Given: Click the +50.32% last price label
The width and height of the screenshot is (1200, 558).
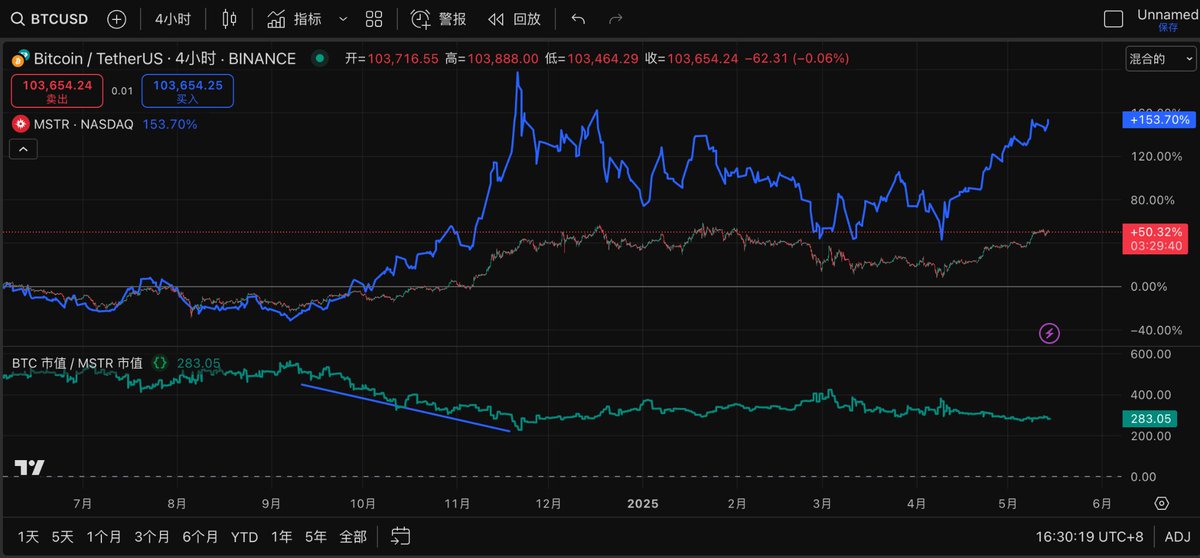Looking at the screenshot, I should point(1158,232).
